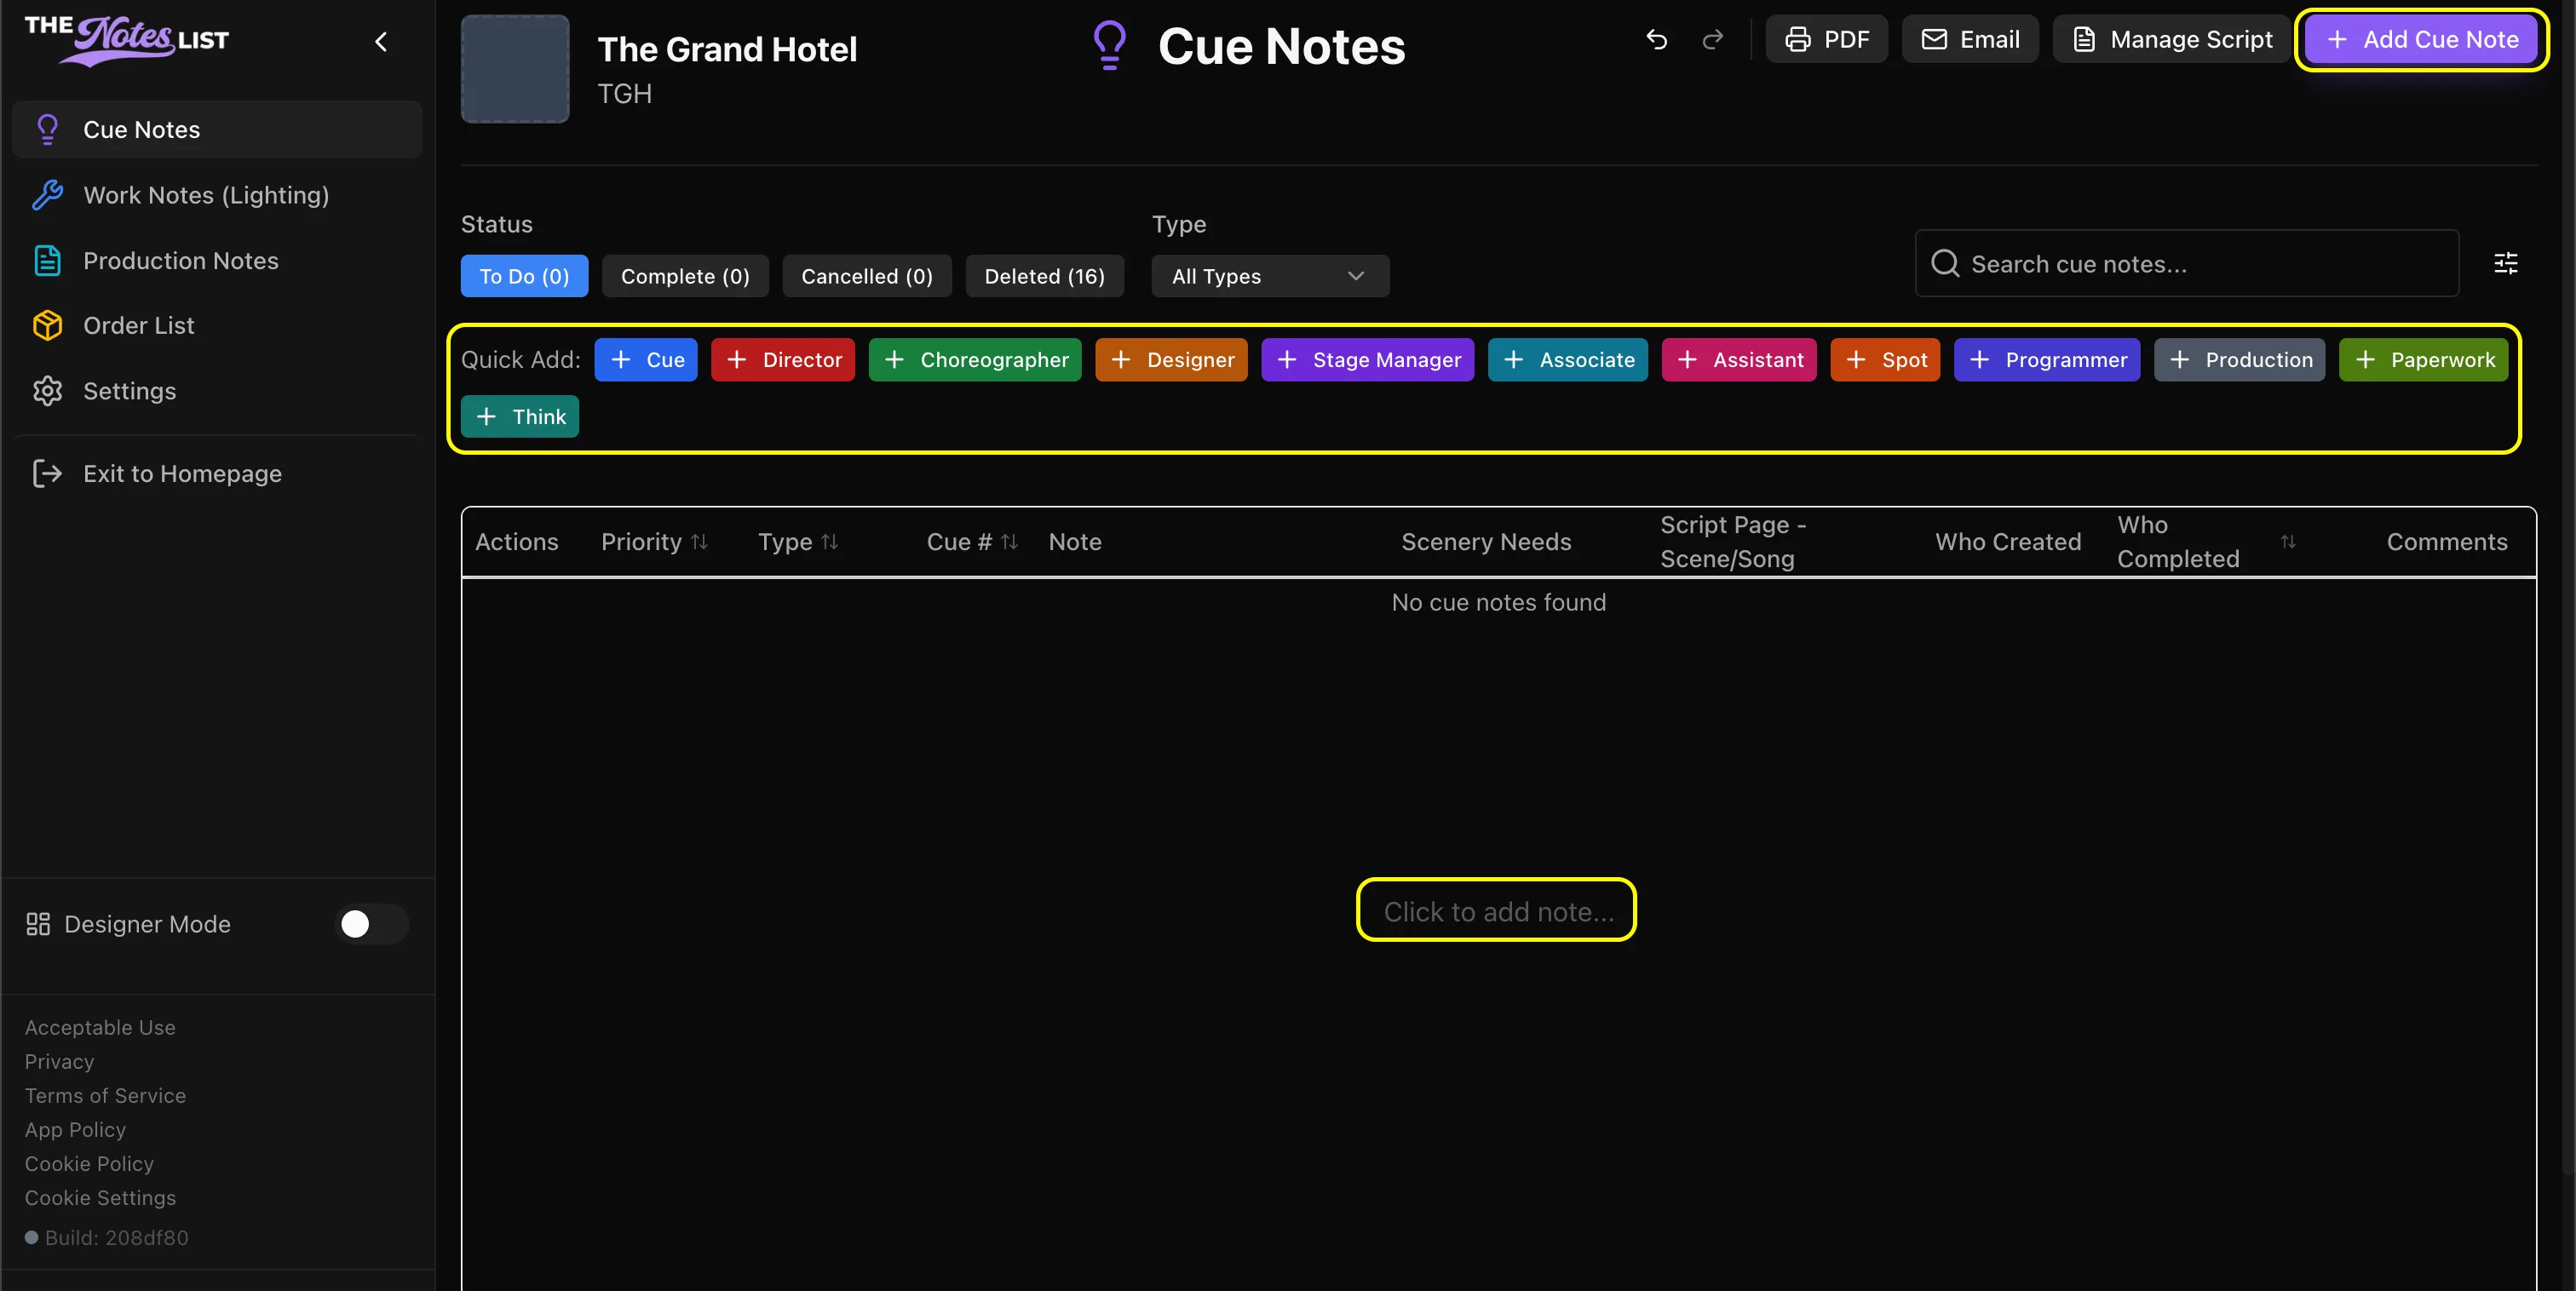Select the Cancelled (0) status filter
The height and width of the screenshot is (1291, 2576).
(x=867, y=276)
